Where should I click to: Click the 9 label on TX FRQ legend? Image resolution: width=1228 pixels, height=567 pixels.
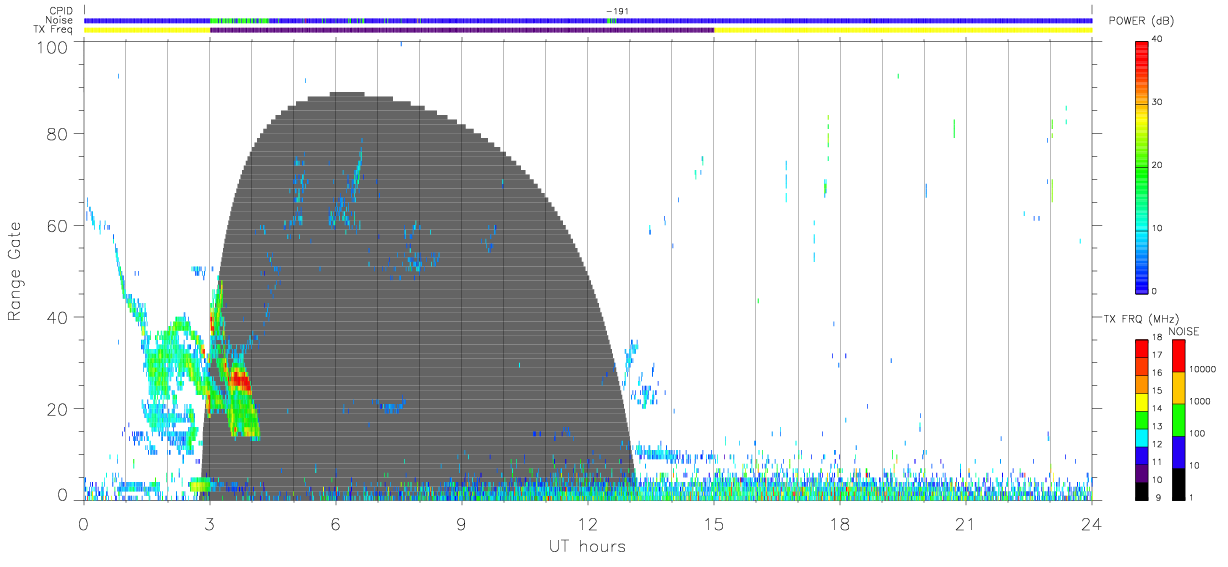(1158, 497)
